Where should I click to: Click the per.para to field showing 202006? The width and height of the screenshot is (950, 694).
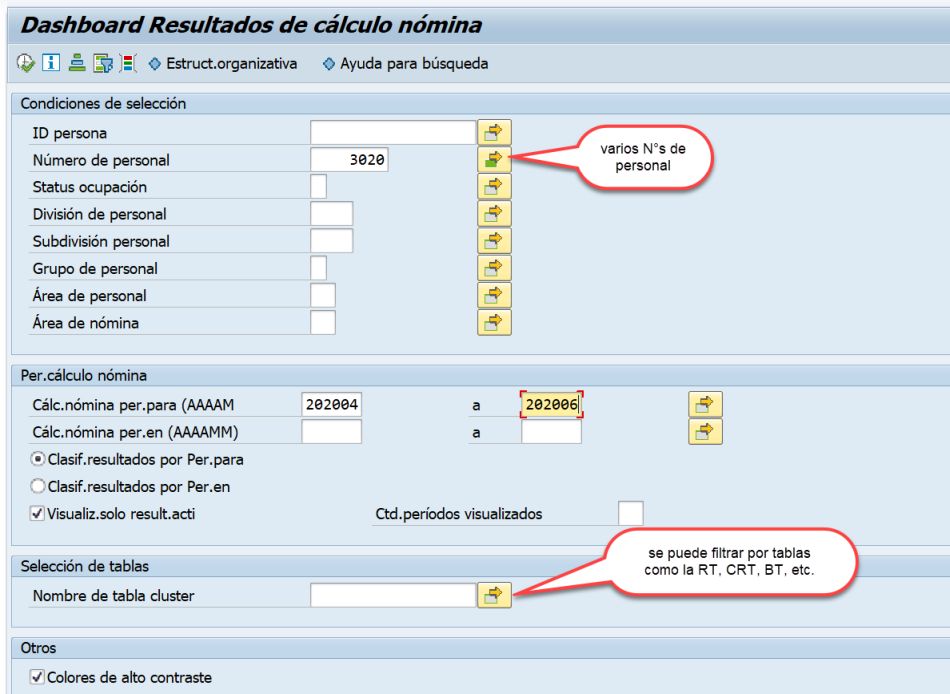click(x=551, y=404)
